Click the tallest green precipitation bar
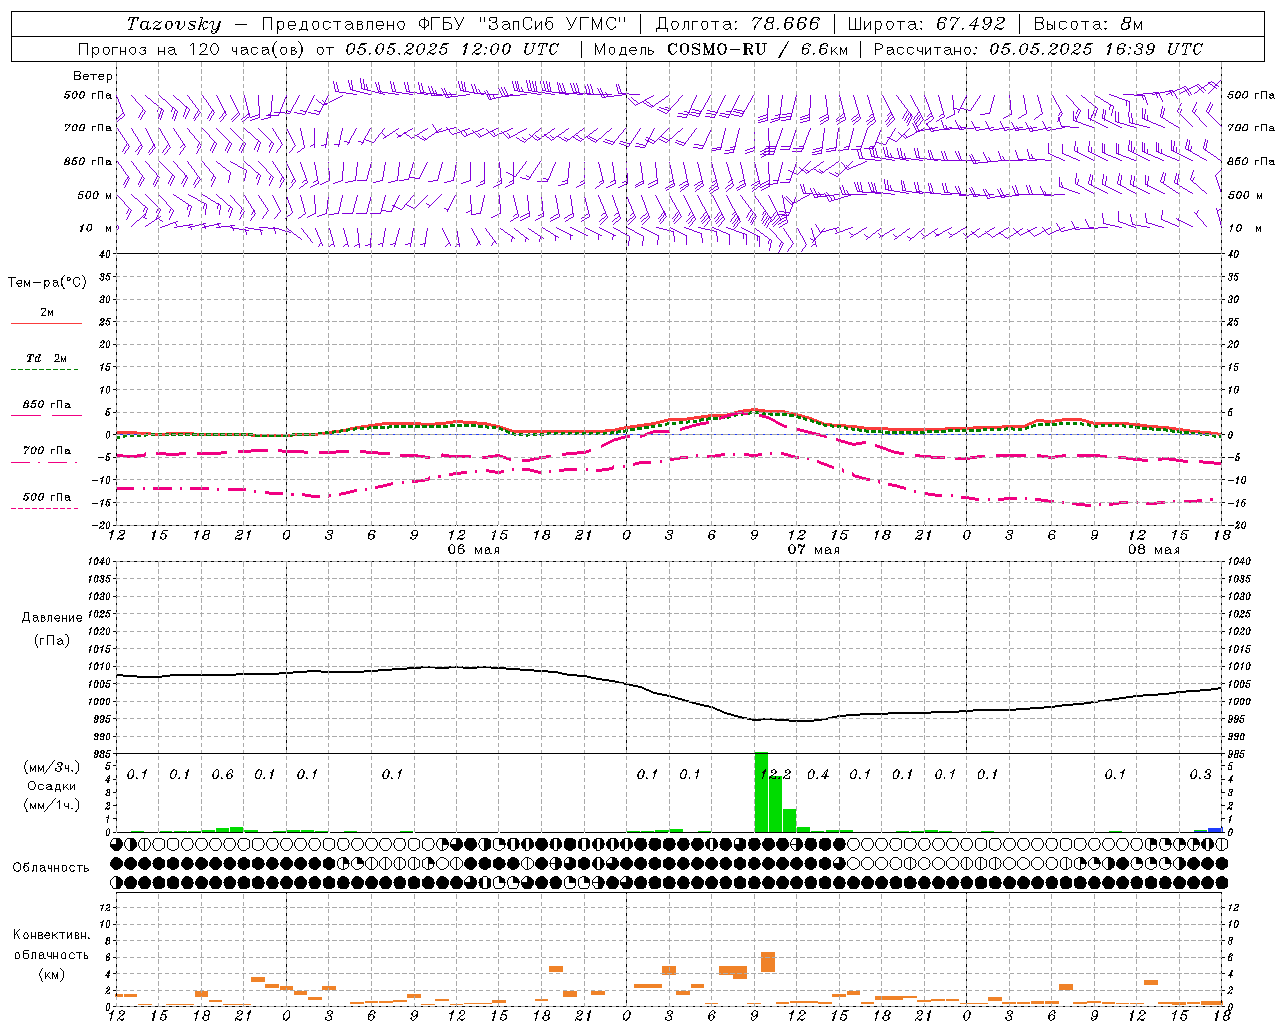 761,792
